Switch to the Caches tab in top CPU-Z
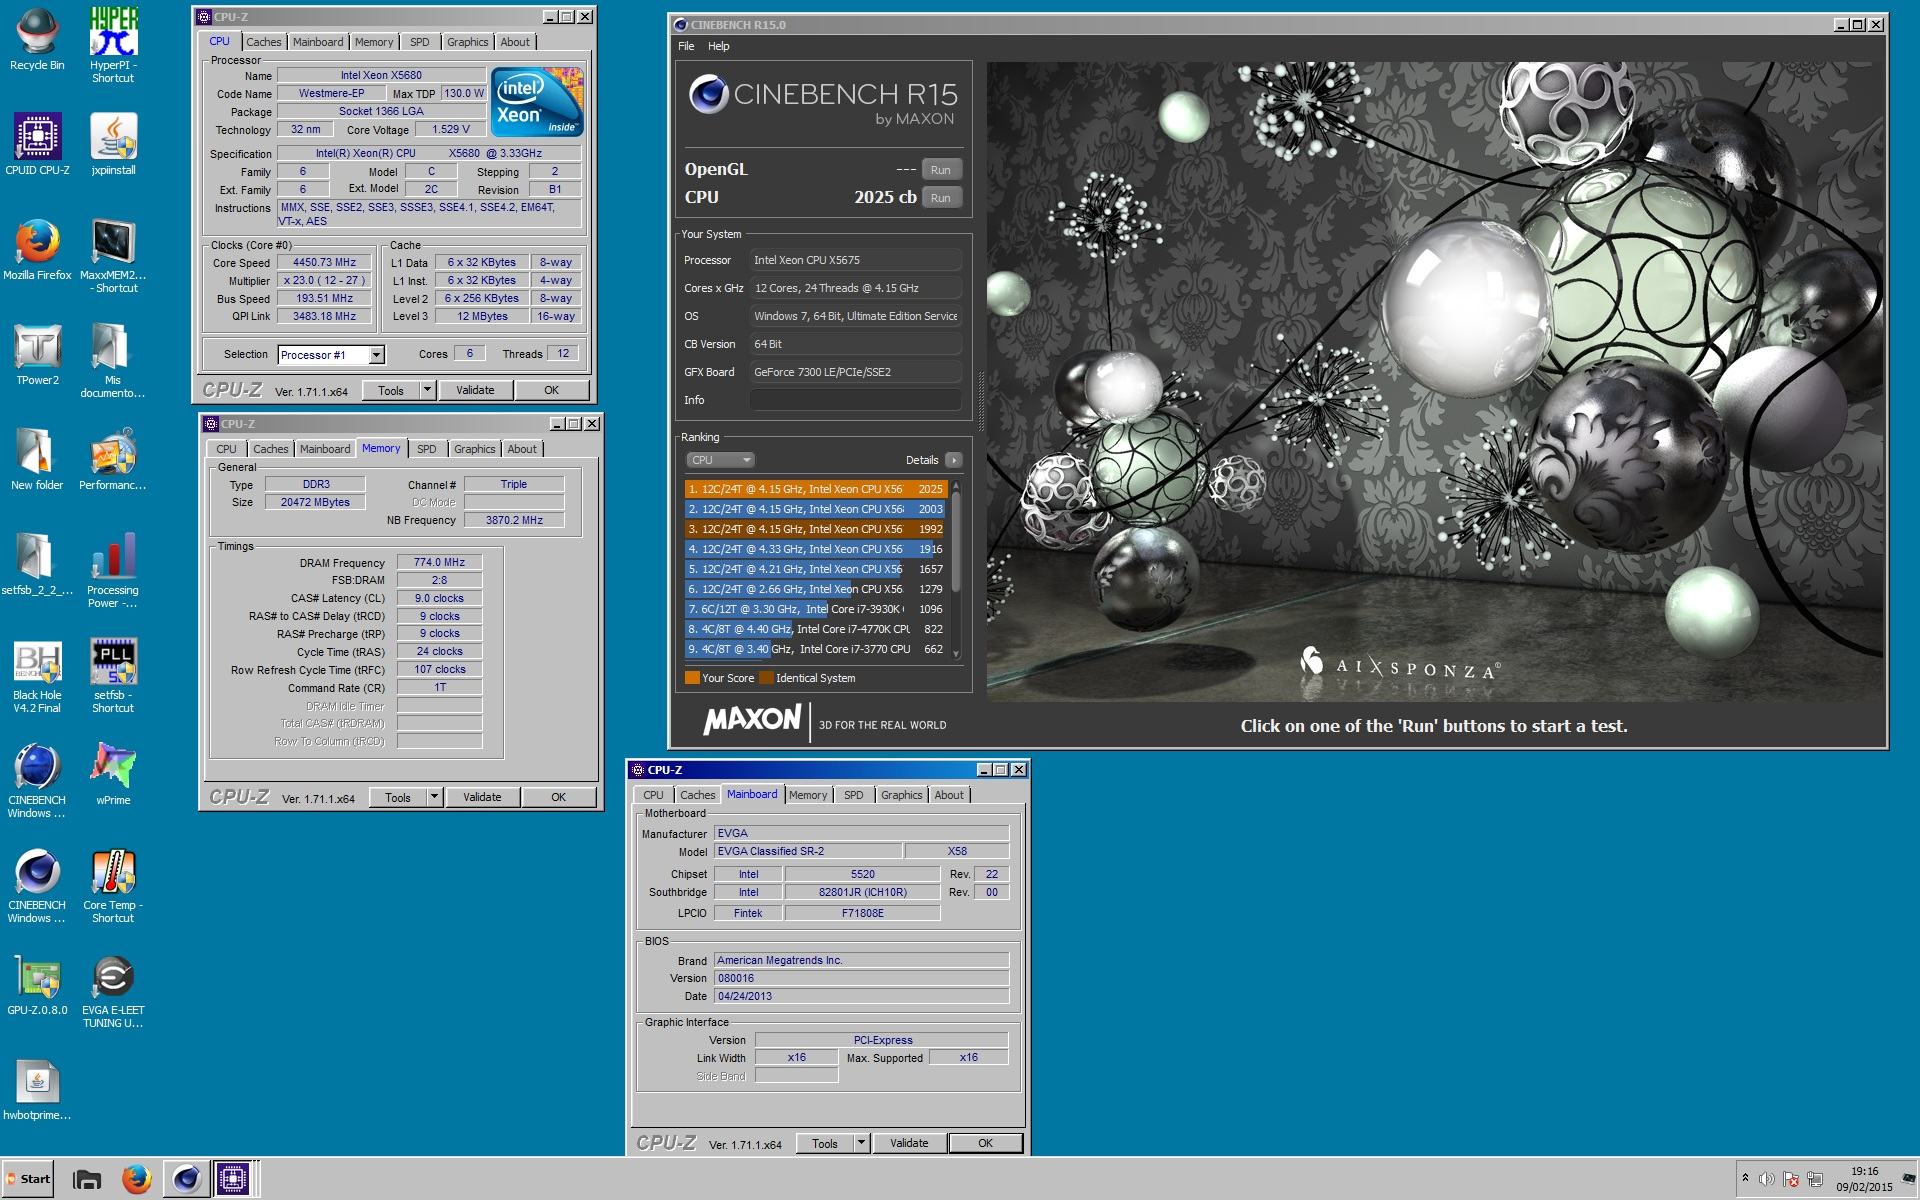 pyautogui.click(x=263, y=42)
